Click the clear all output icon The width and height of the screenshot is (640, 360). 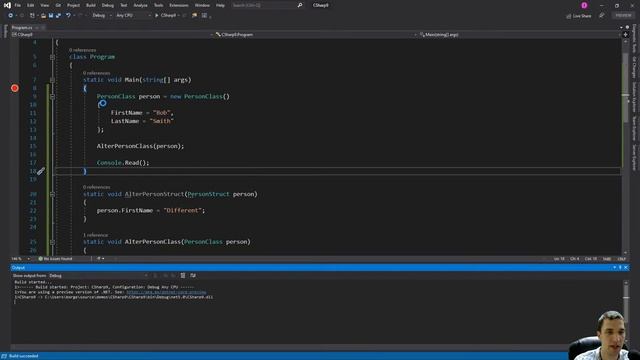tap(183, 276)
